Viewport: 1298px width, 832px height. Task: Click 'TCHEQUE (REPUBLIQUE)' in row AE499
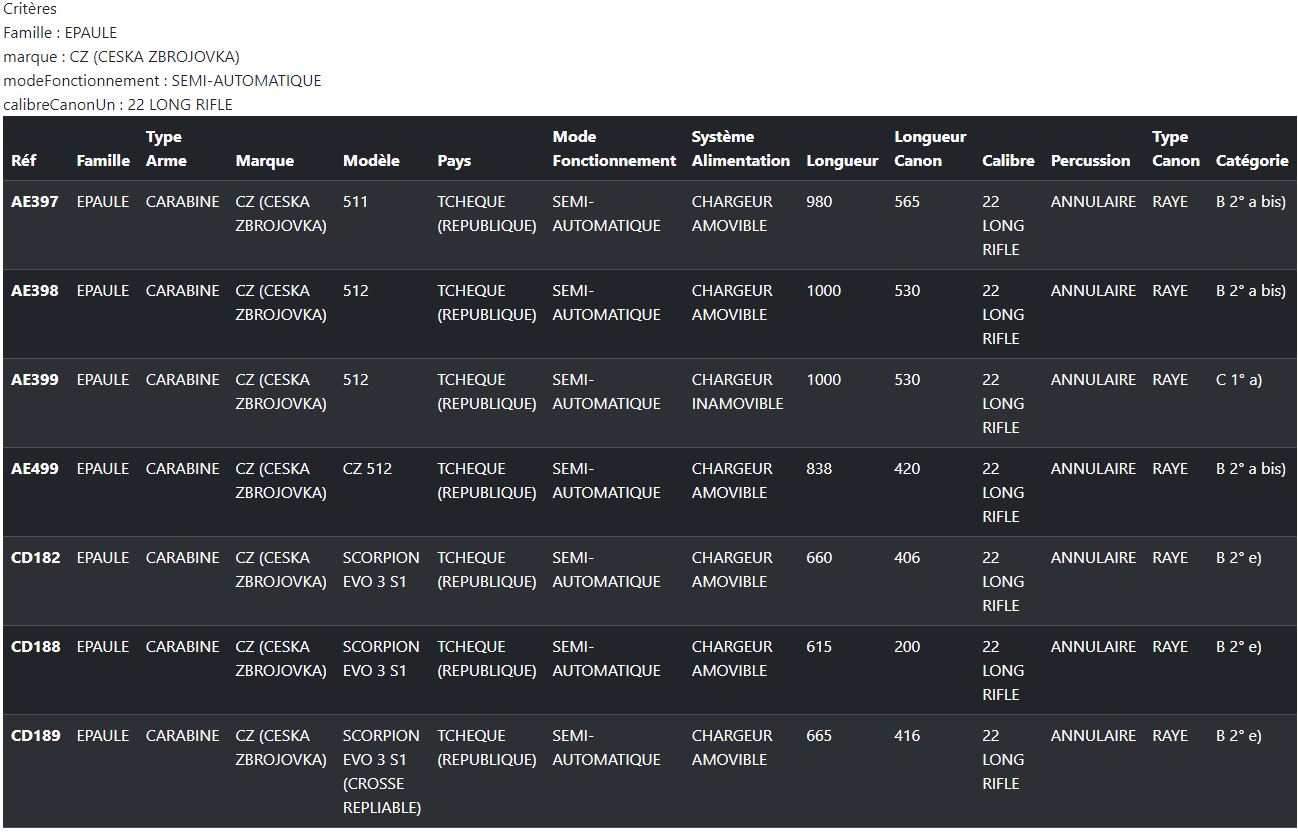[x=487, y=480]
